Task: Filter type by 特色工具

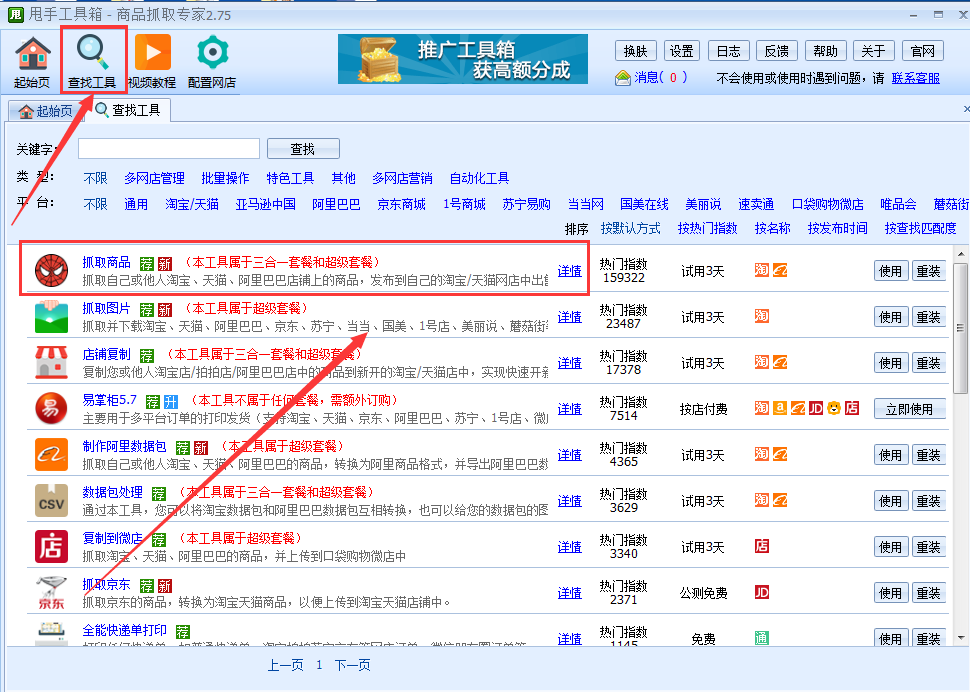Action: 290,179
